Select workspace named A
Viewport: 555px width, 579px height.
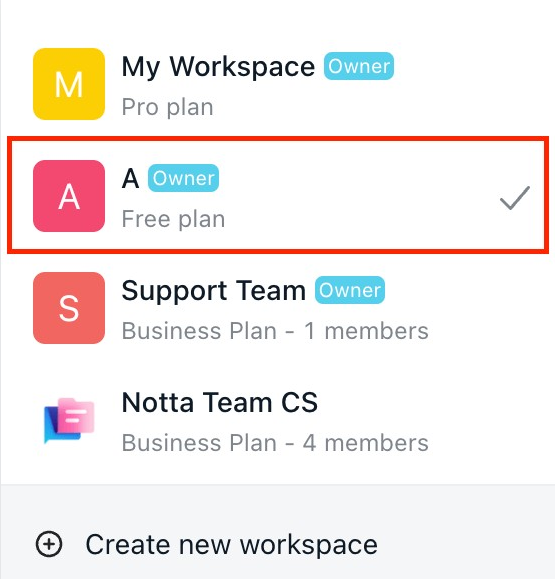(130, 178)
